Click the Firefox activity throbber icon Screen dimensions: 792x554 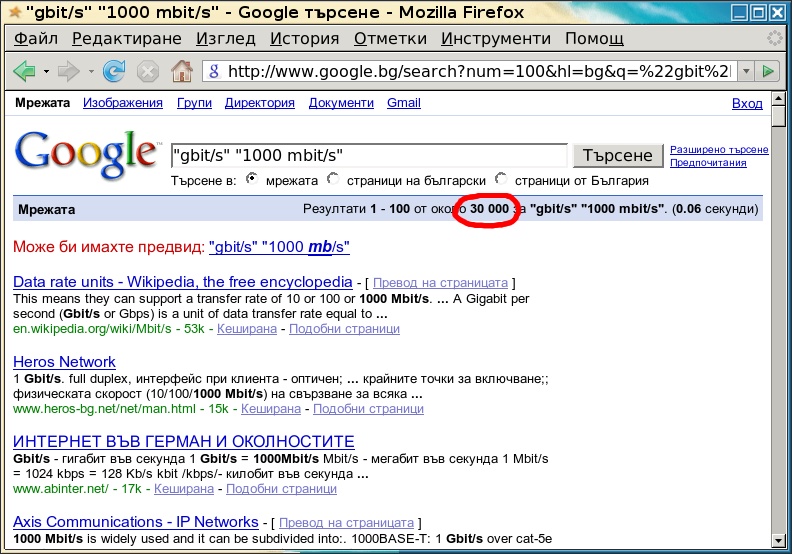point(774,38)
